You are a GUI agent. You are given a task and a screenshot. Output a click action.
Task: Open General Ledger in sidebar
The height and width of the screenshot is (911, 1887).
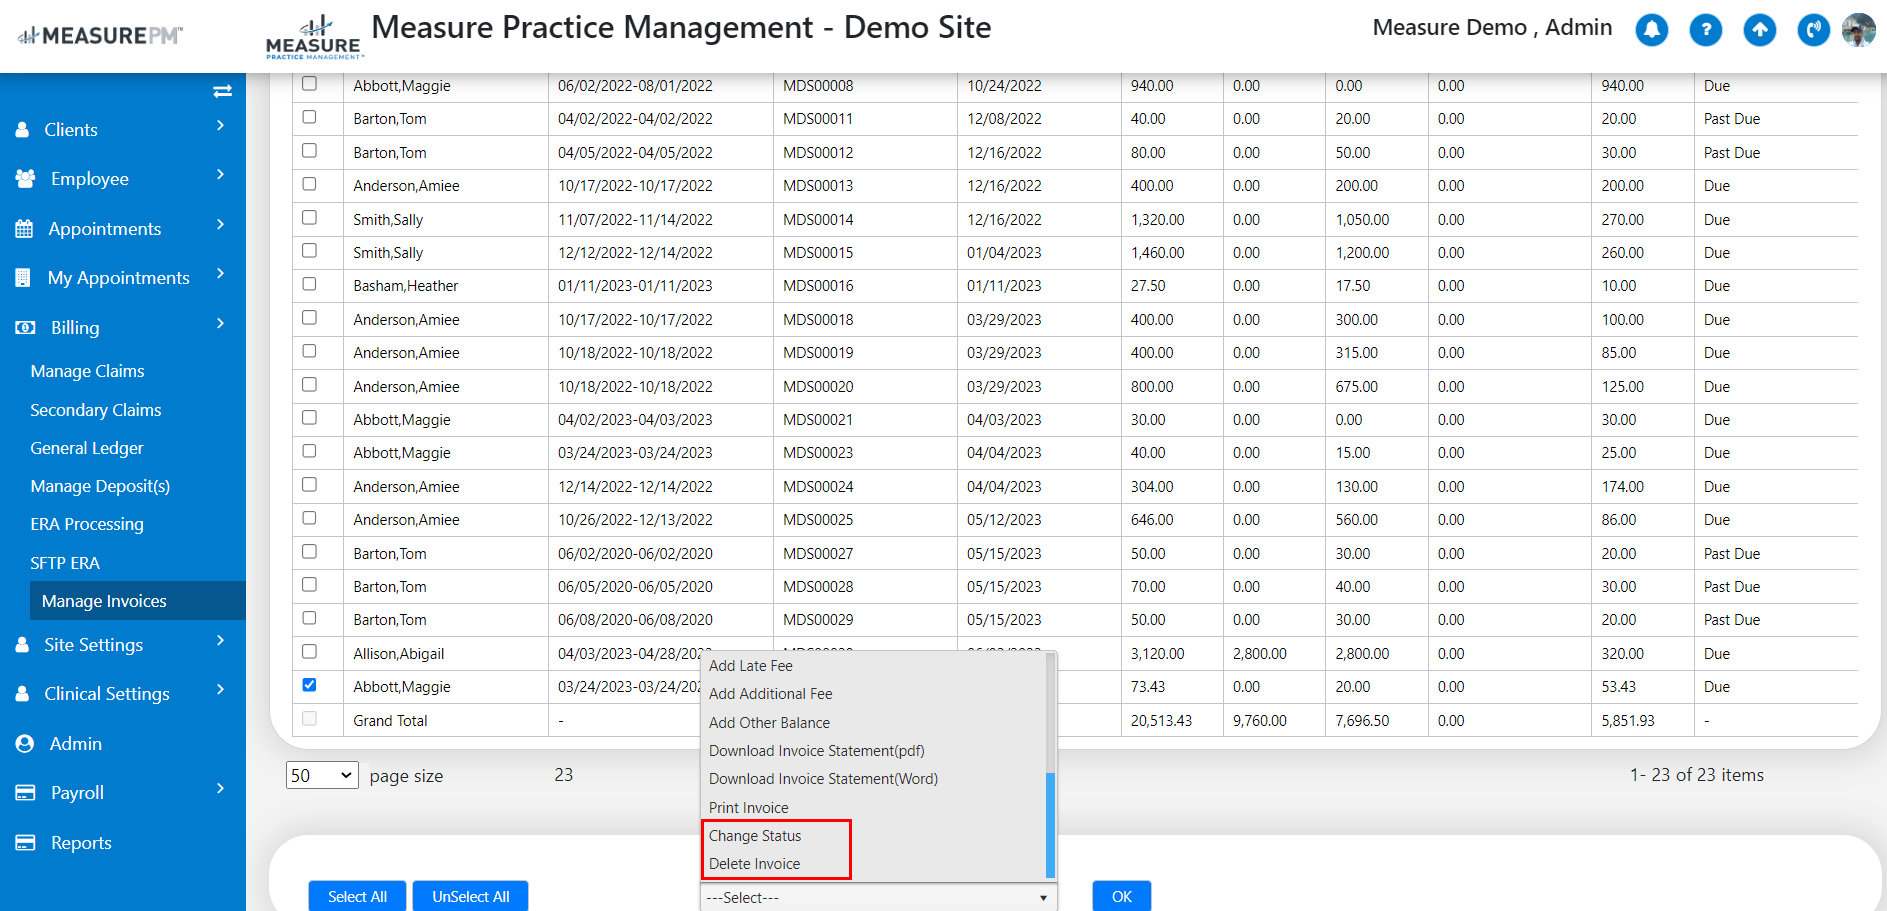pyautogui.click(x=87, y=448)
